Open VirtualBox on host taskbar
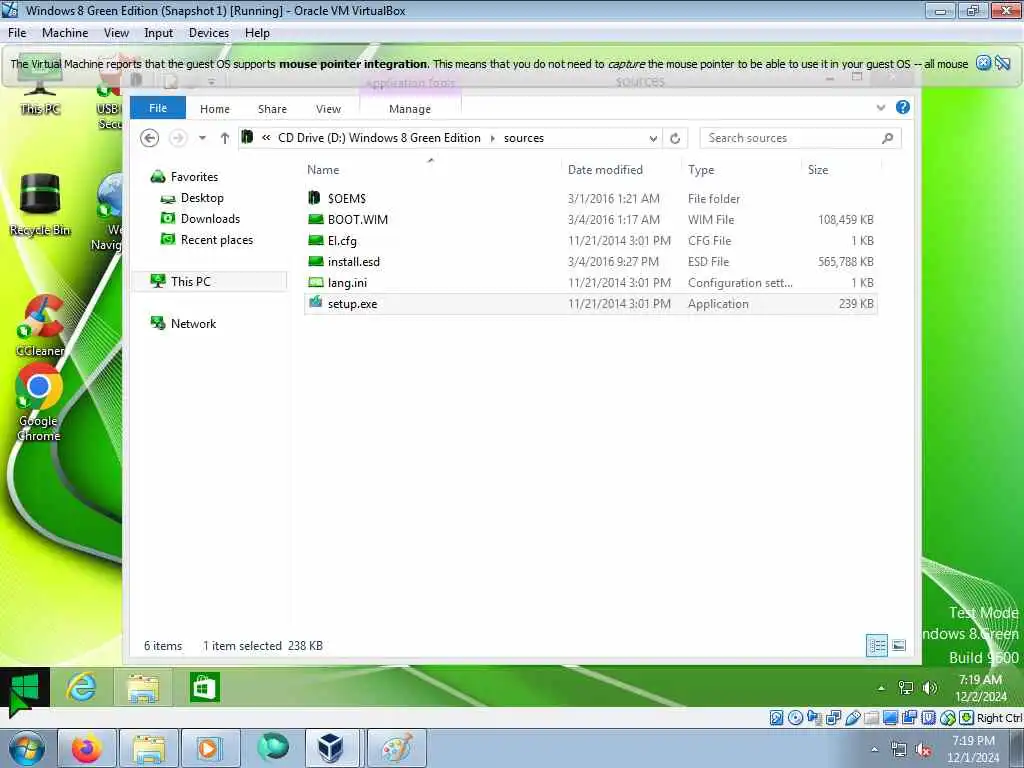 330,748
